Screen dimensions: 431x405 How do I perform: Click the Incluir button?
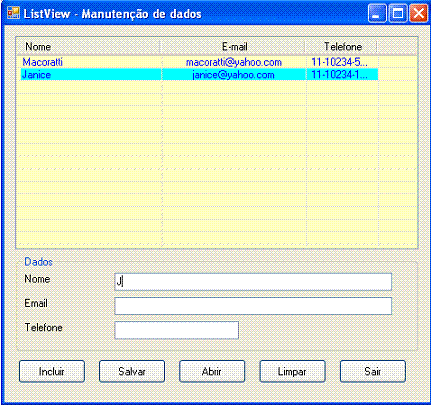(x=52, y=371)
